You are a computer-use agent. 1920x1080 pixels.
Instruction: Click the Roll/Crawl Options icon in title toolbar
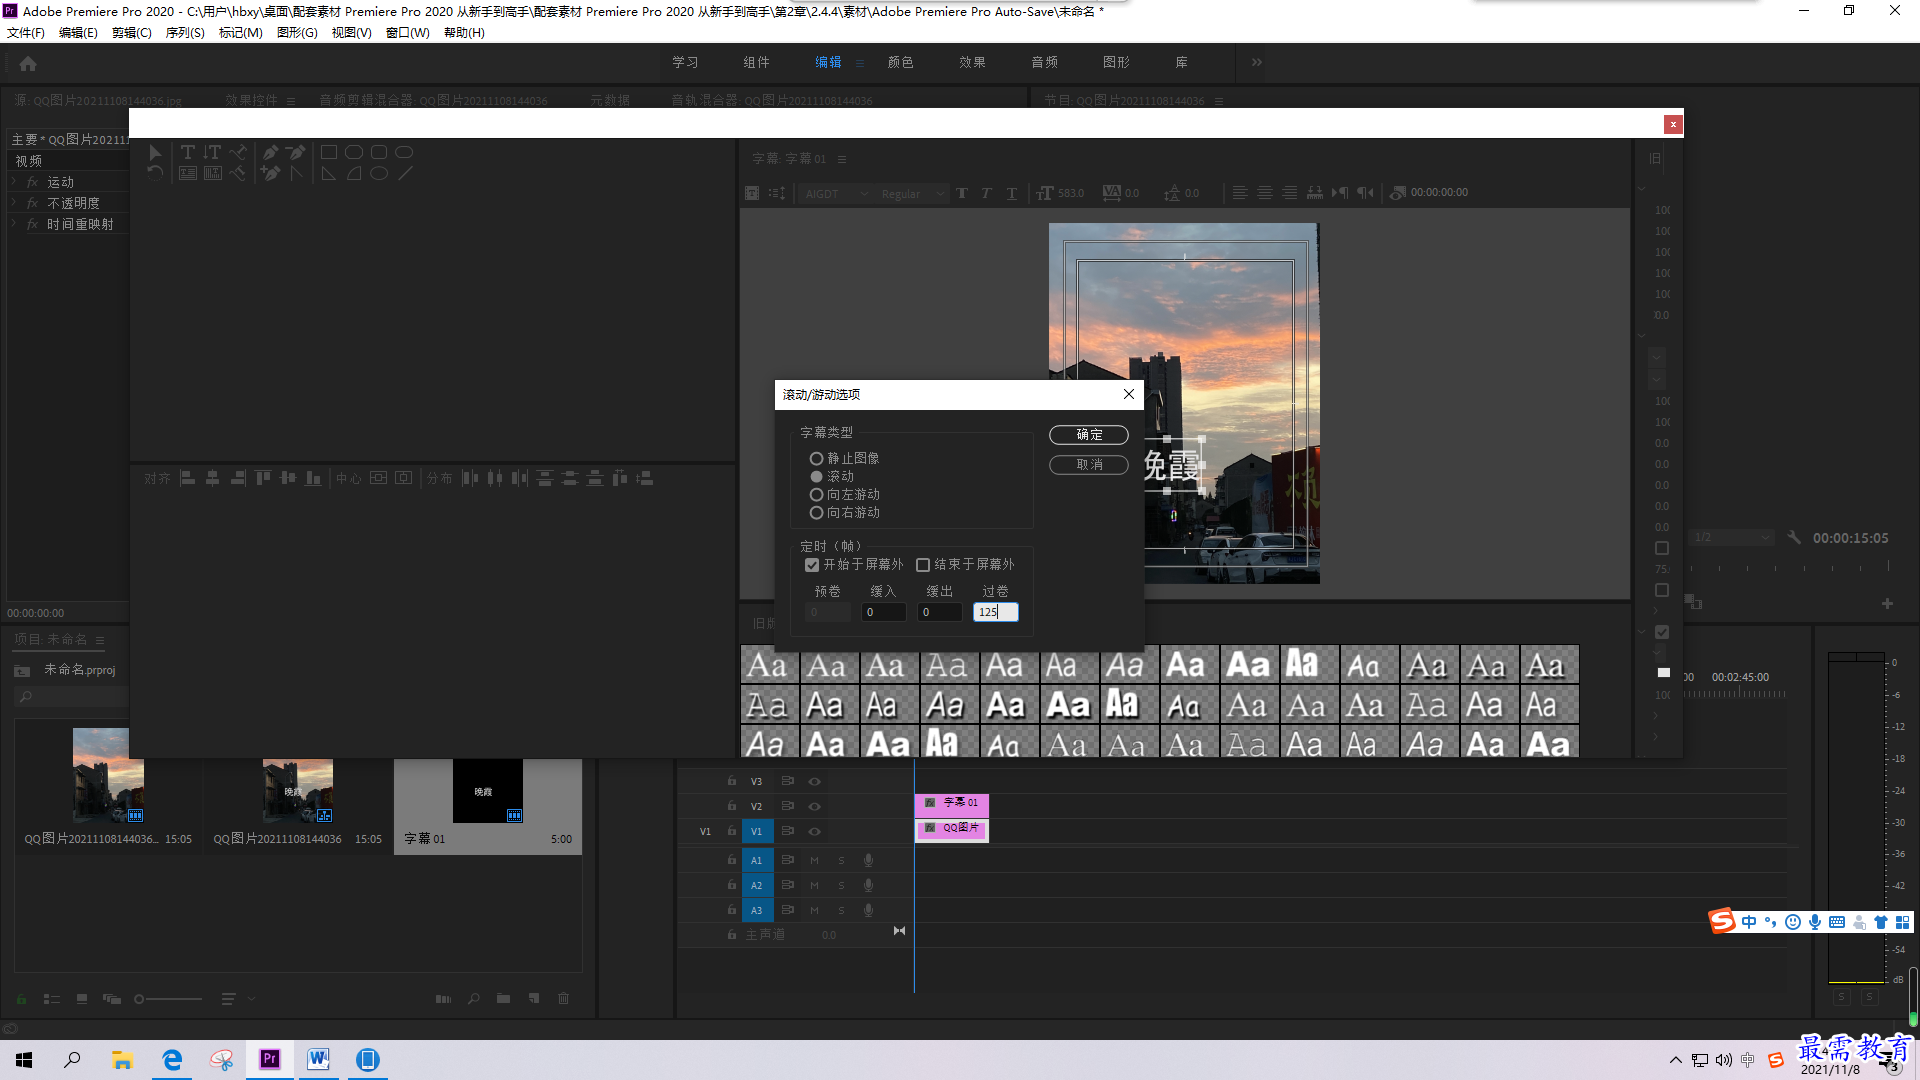777,193
